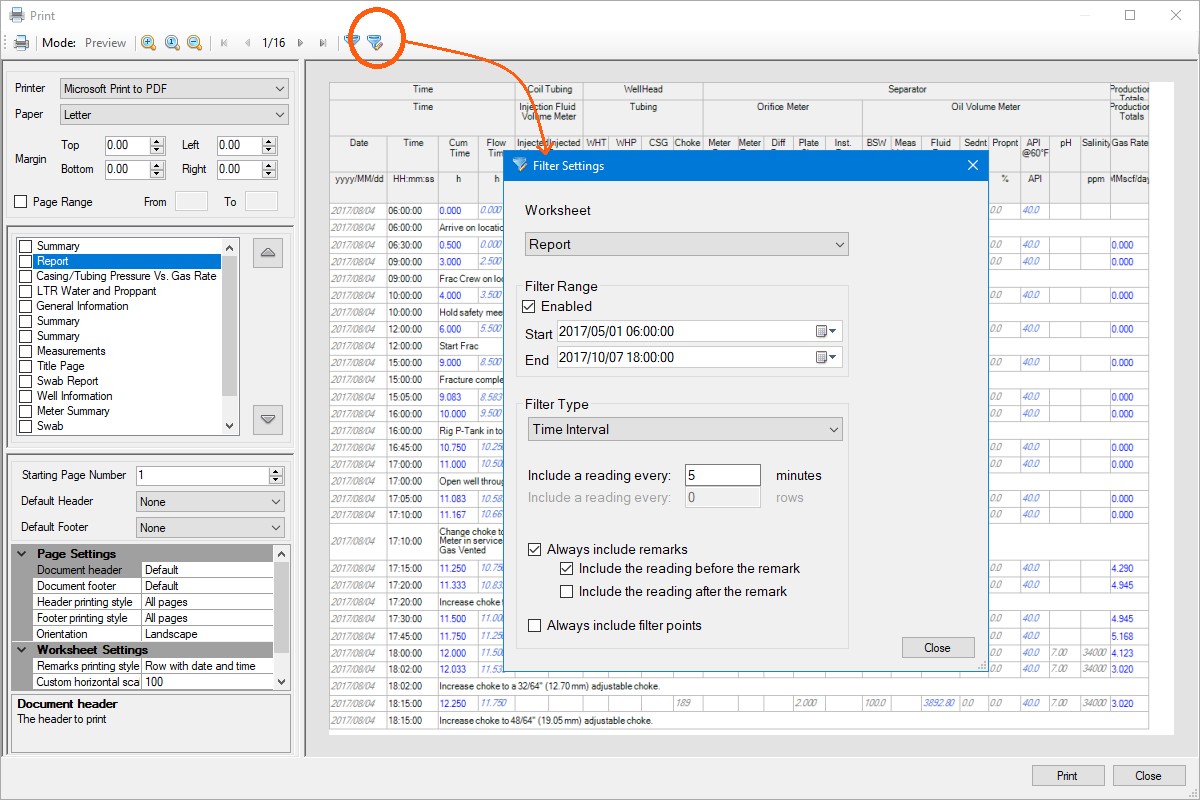This screenshot has width=1200, height=800.
Task: Go to the previous page
Action: click(247, 43)
